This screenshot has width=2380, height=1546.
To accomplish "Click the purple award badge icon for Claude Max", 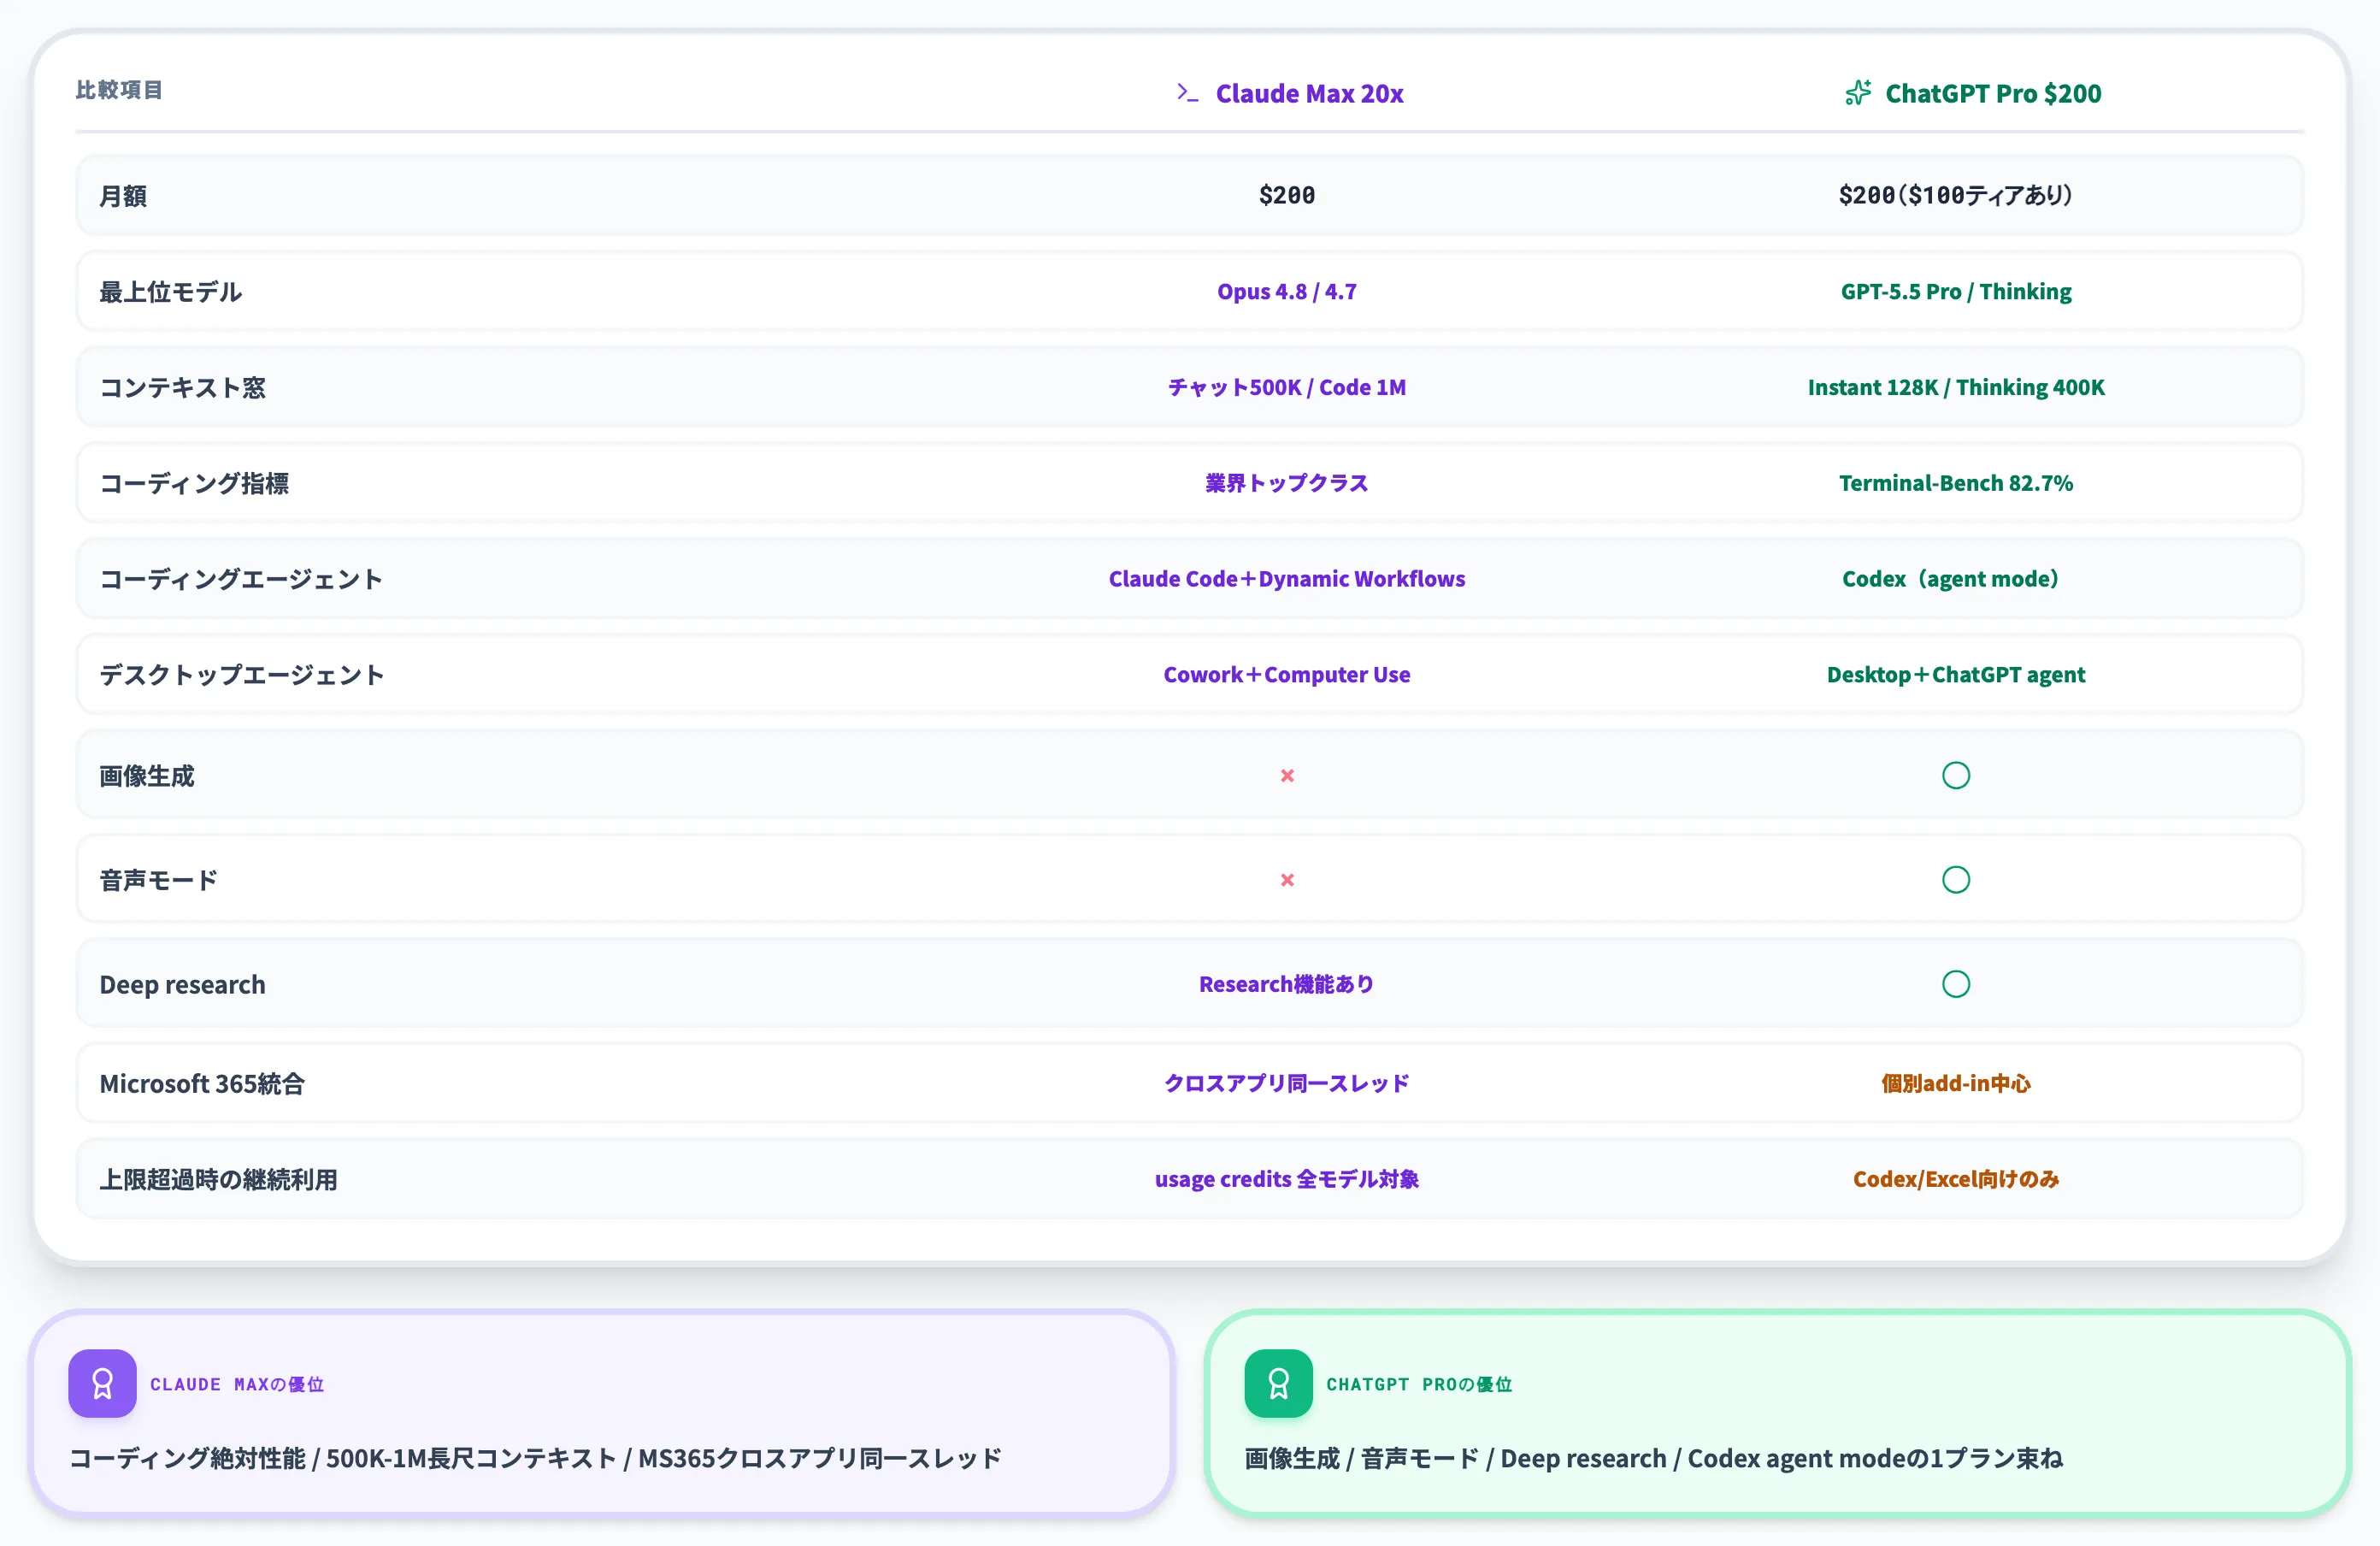I will coord(102,1383).
